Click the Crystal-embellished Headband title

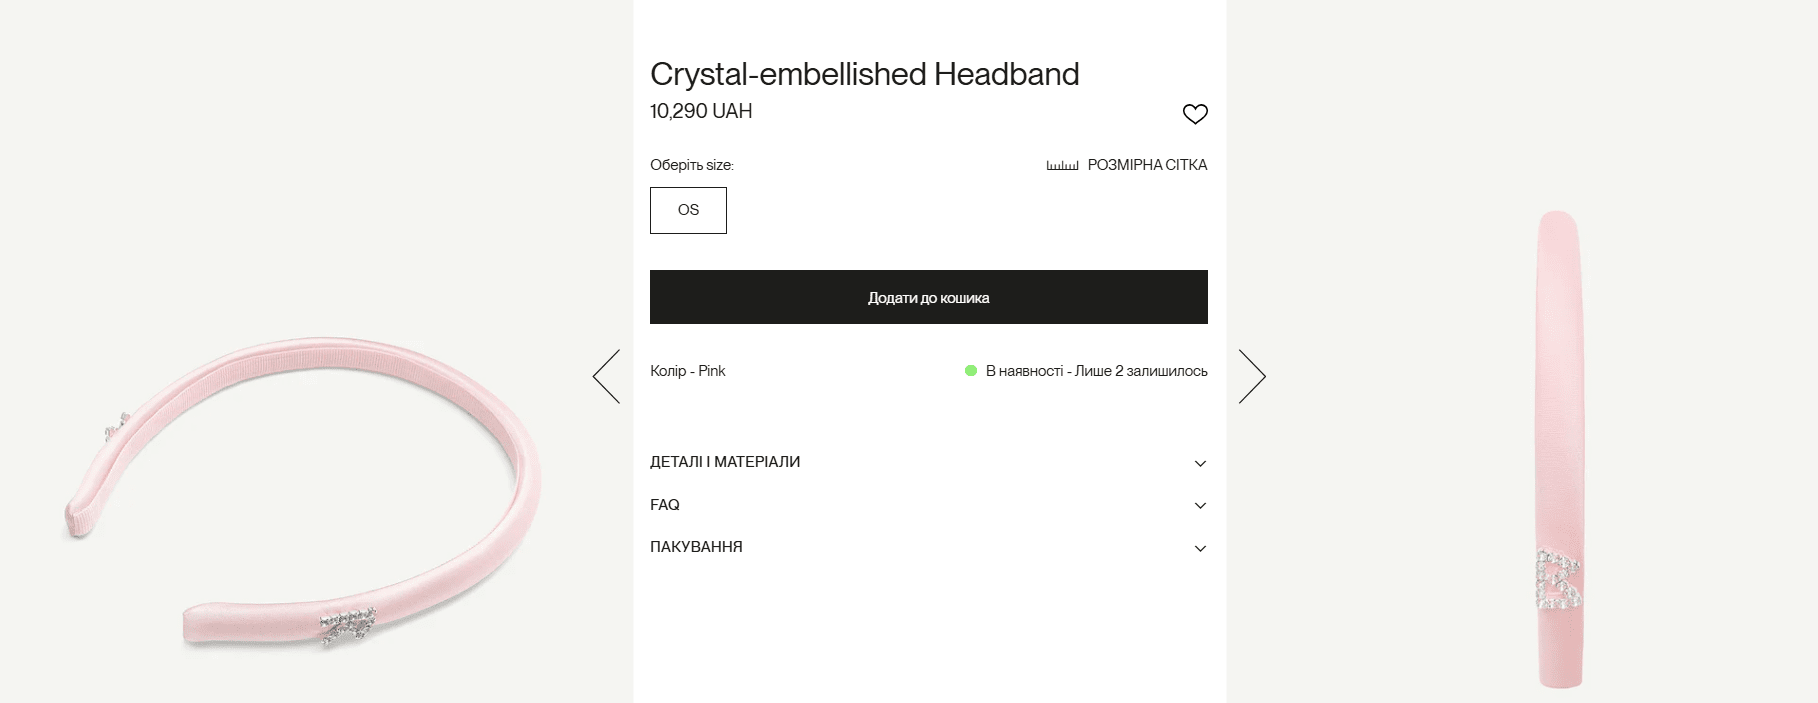(x=864, y=74)
